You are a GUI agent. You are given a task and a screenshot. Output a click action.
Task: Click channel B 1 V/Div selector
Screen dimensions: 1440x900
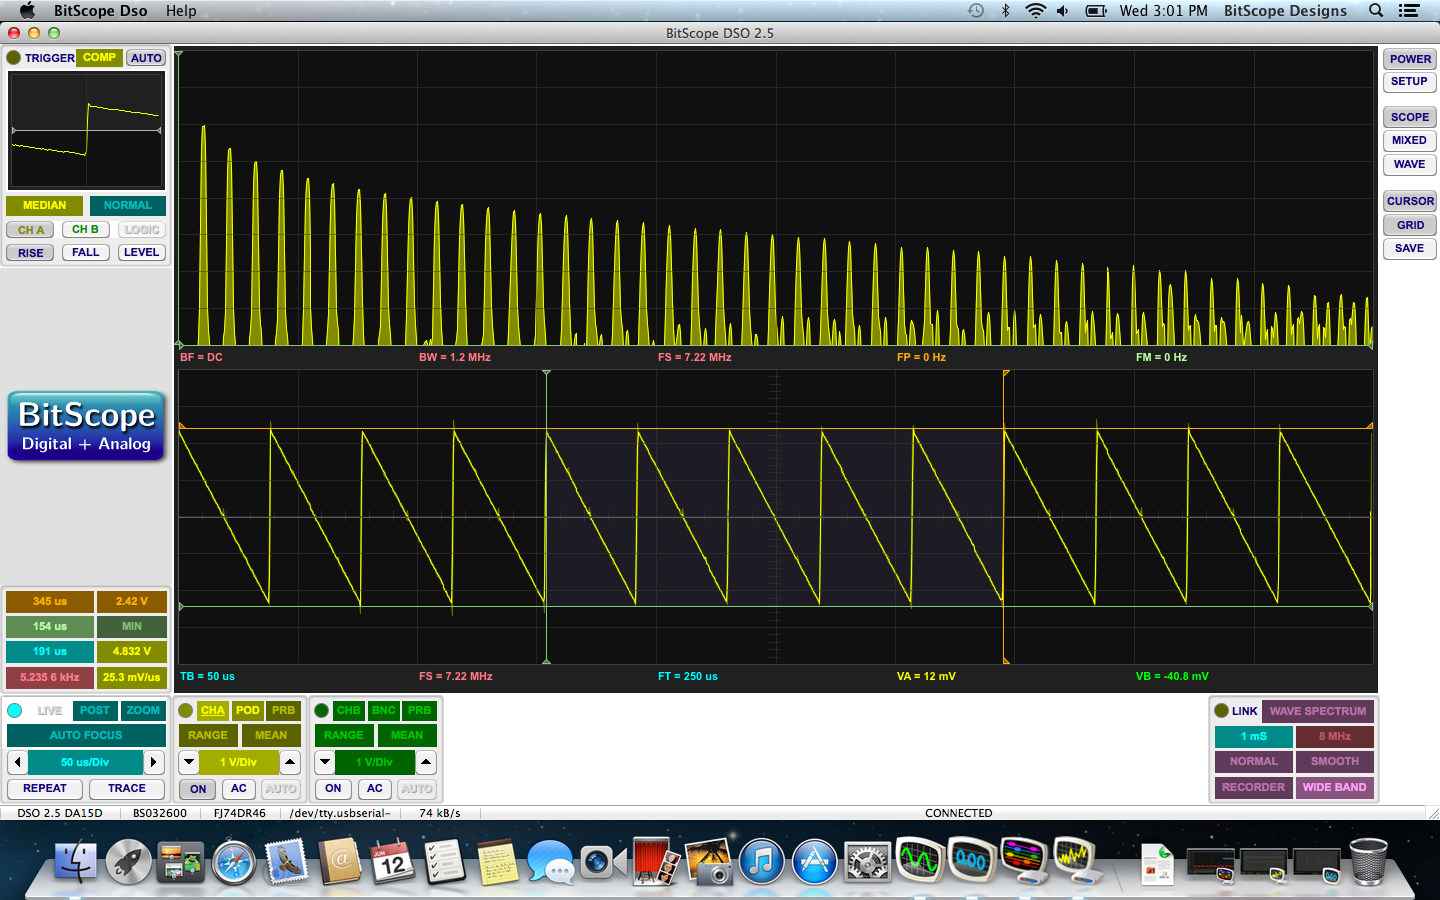point(375,762)
